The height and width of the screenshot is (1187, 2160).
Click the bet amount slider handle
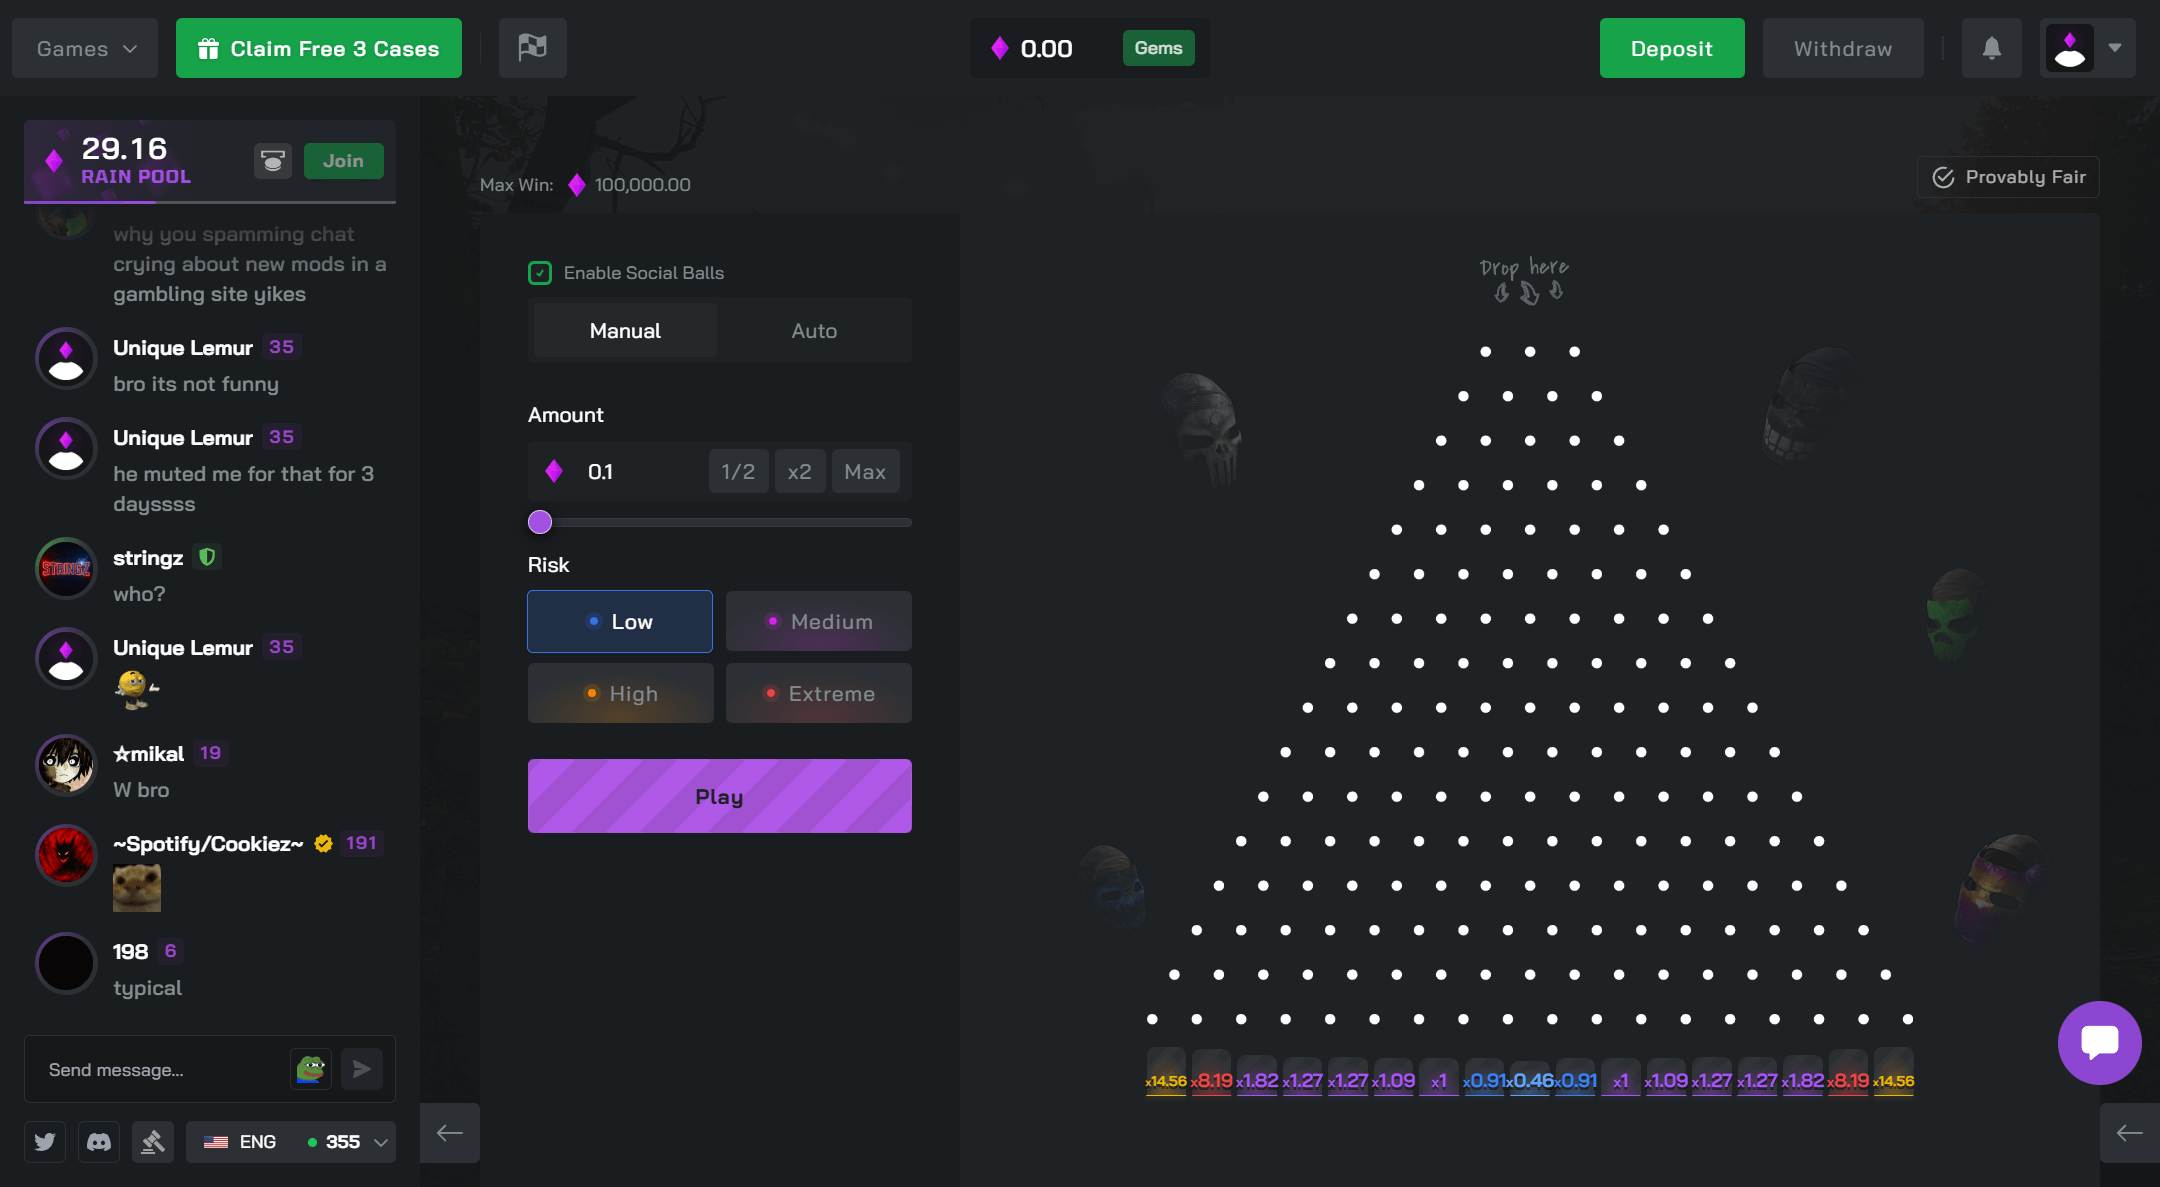click(x=540, y=522)
